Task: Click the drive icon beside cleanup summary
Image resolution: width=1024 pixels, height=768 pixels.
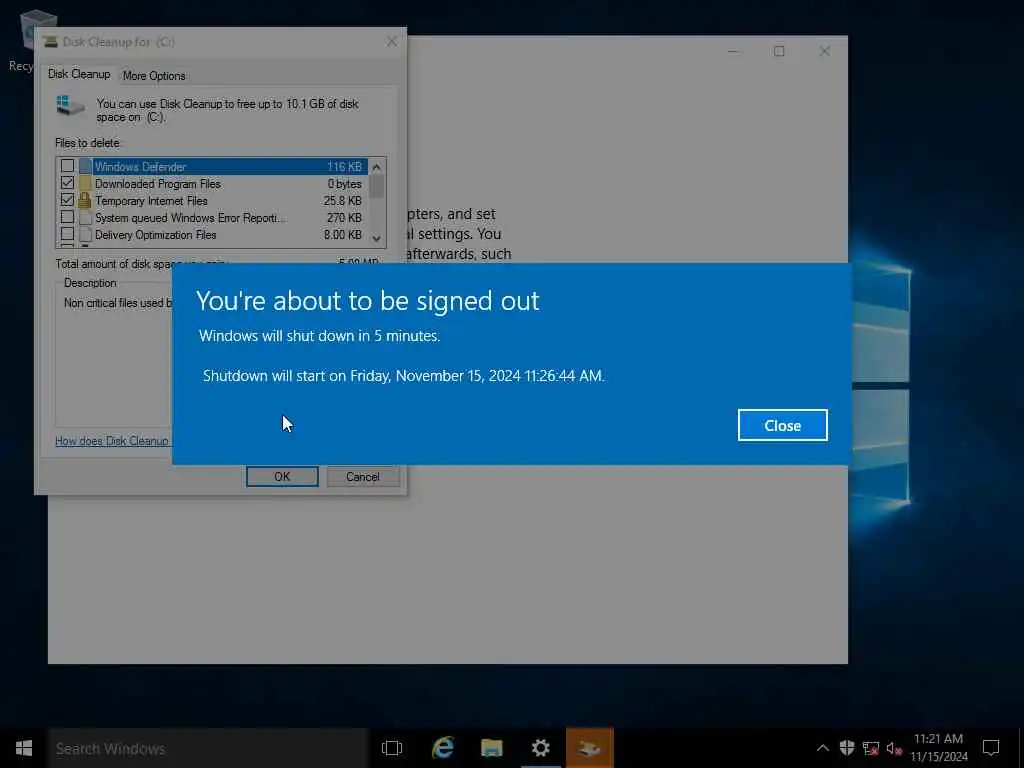Action: click(71, 106)
